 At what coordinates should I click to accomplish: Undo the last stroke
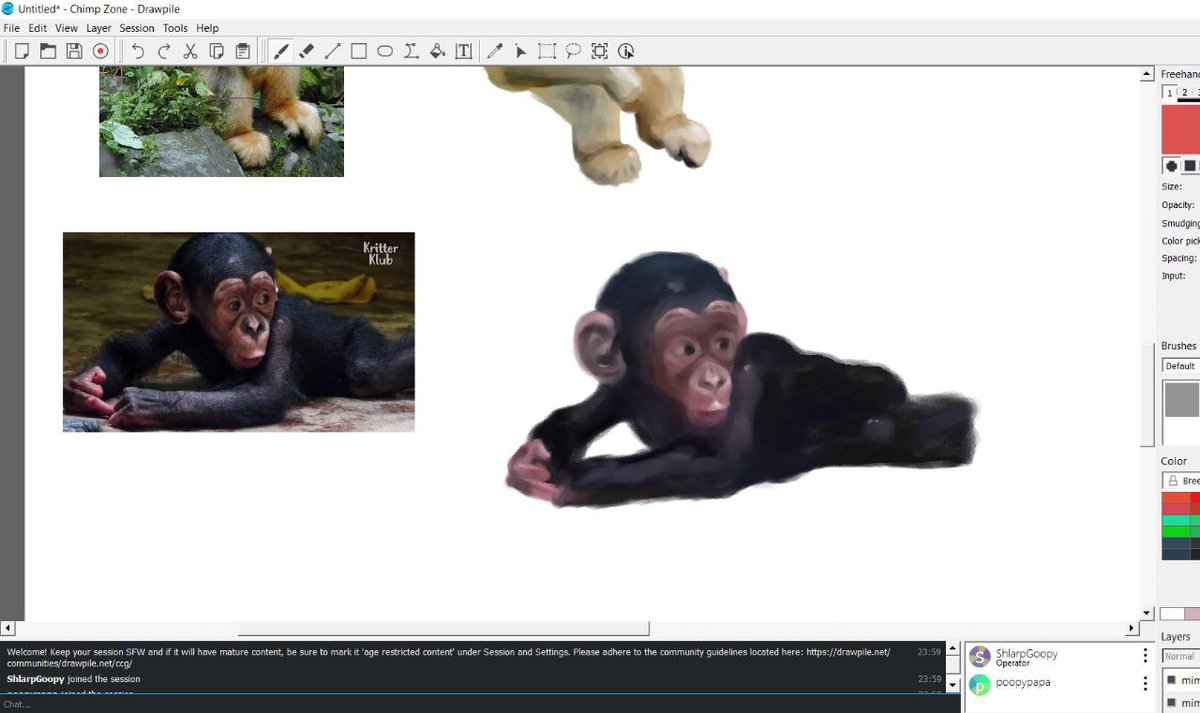[x=138, y=51]
